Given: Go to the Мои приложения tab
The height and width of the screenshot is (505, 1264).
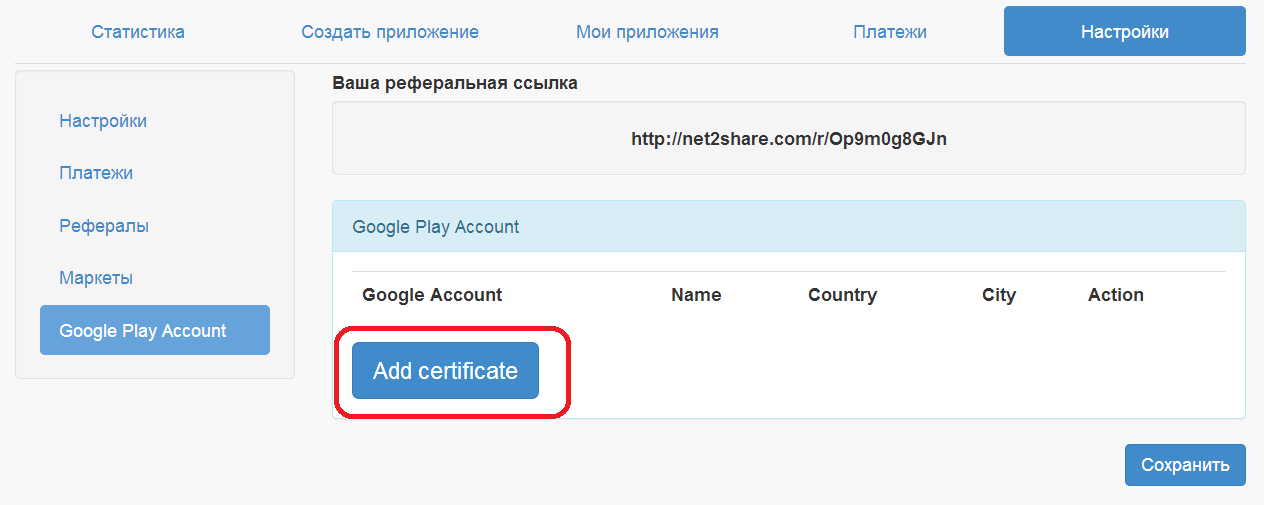Looking at the screenshot, I should click(x=647, y=32).
